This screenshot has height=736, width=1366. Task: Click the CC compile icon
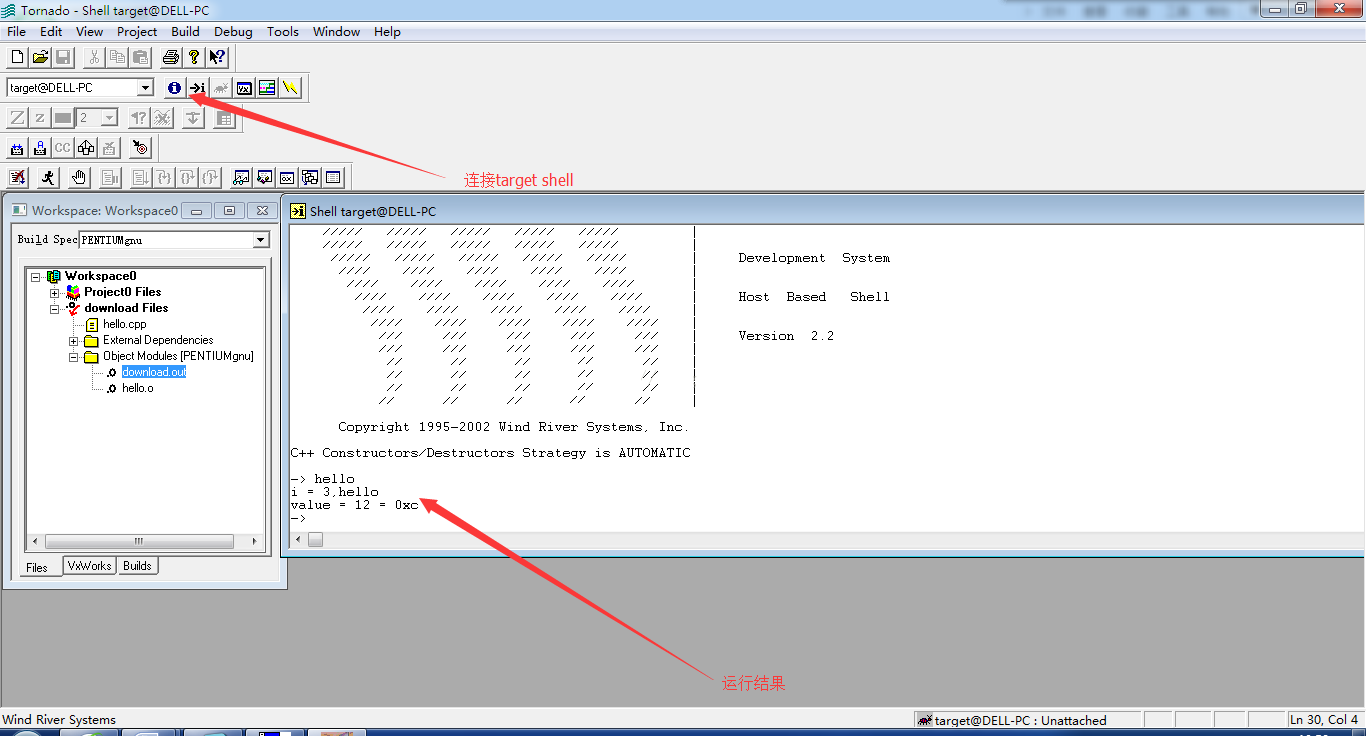click(x=63, y=148)
